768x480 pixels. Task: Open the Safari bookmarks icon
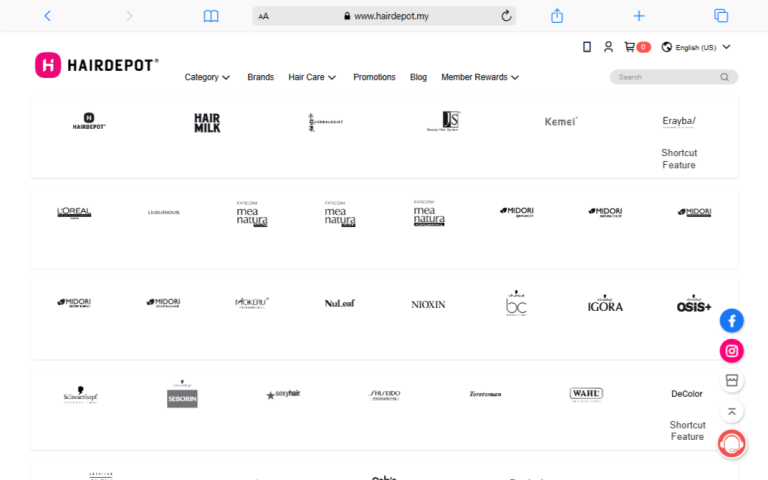pyautogui.click(x=210, y=16)
